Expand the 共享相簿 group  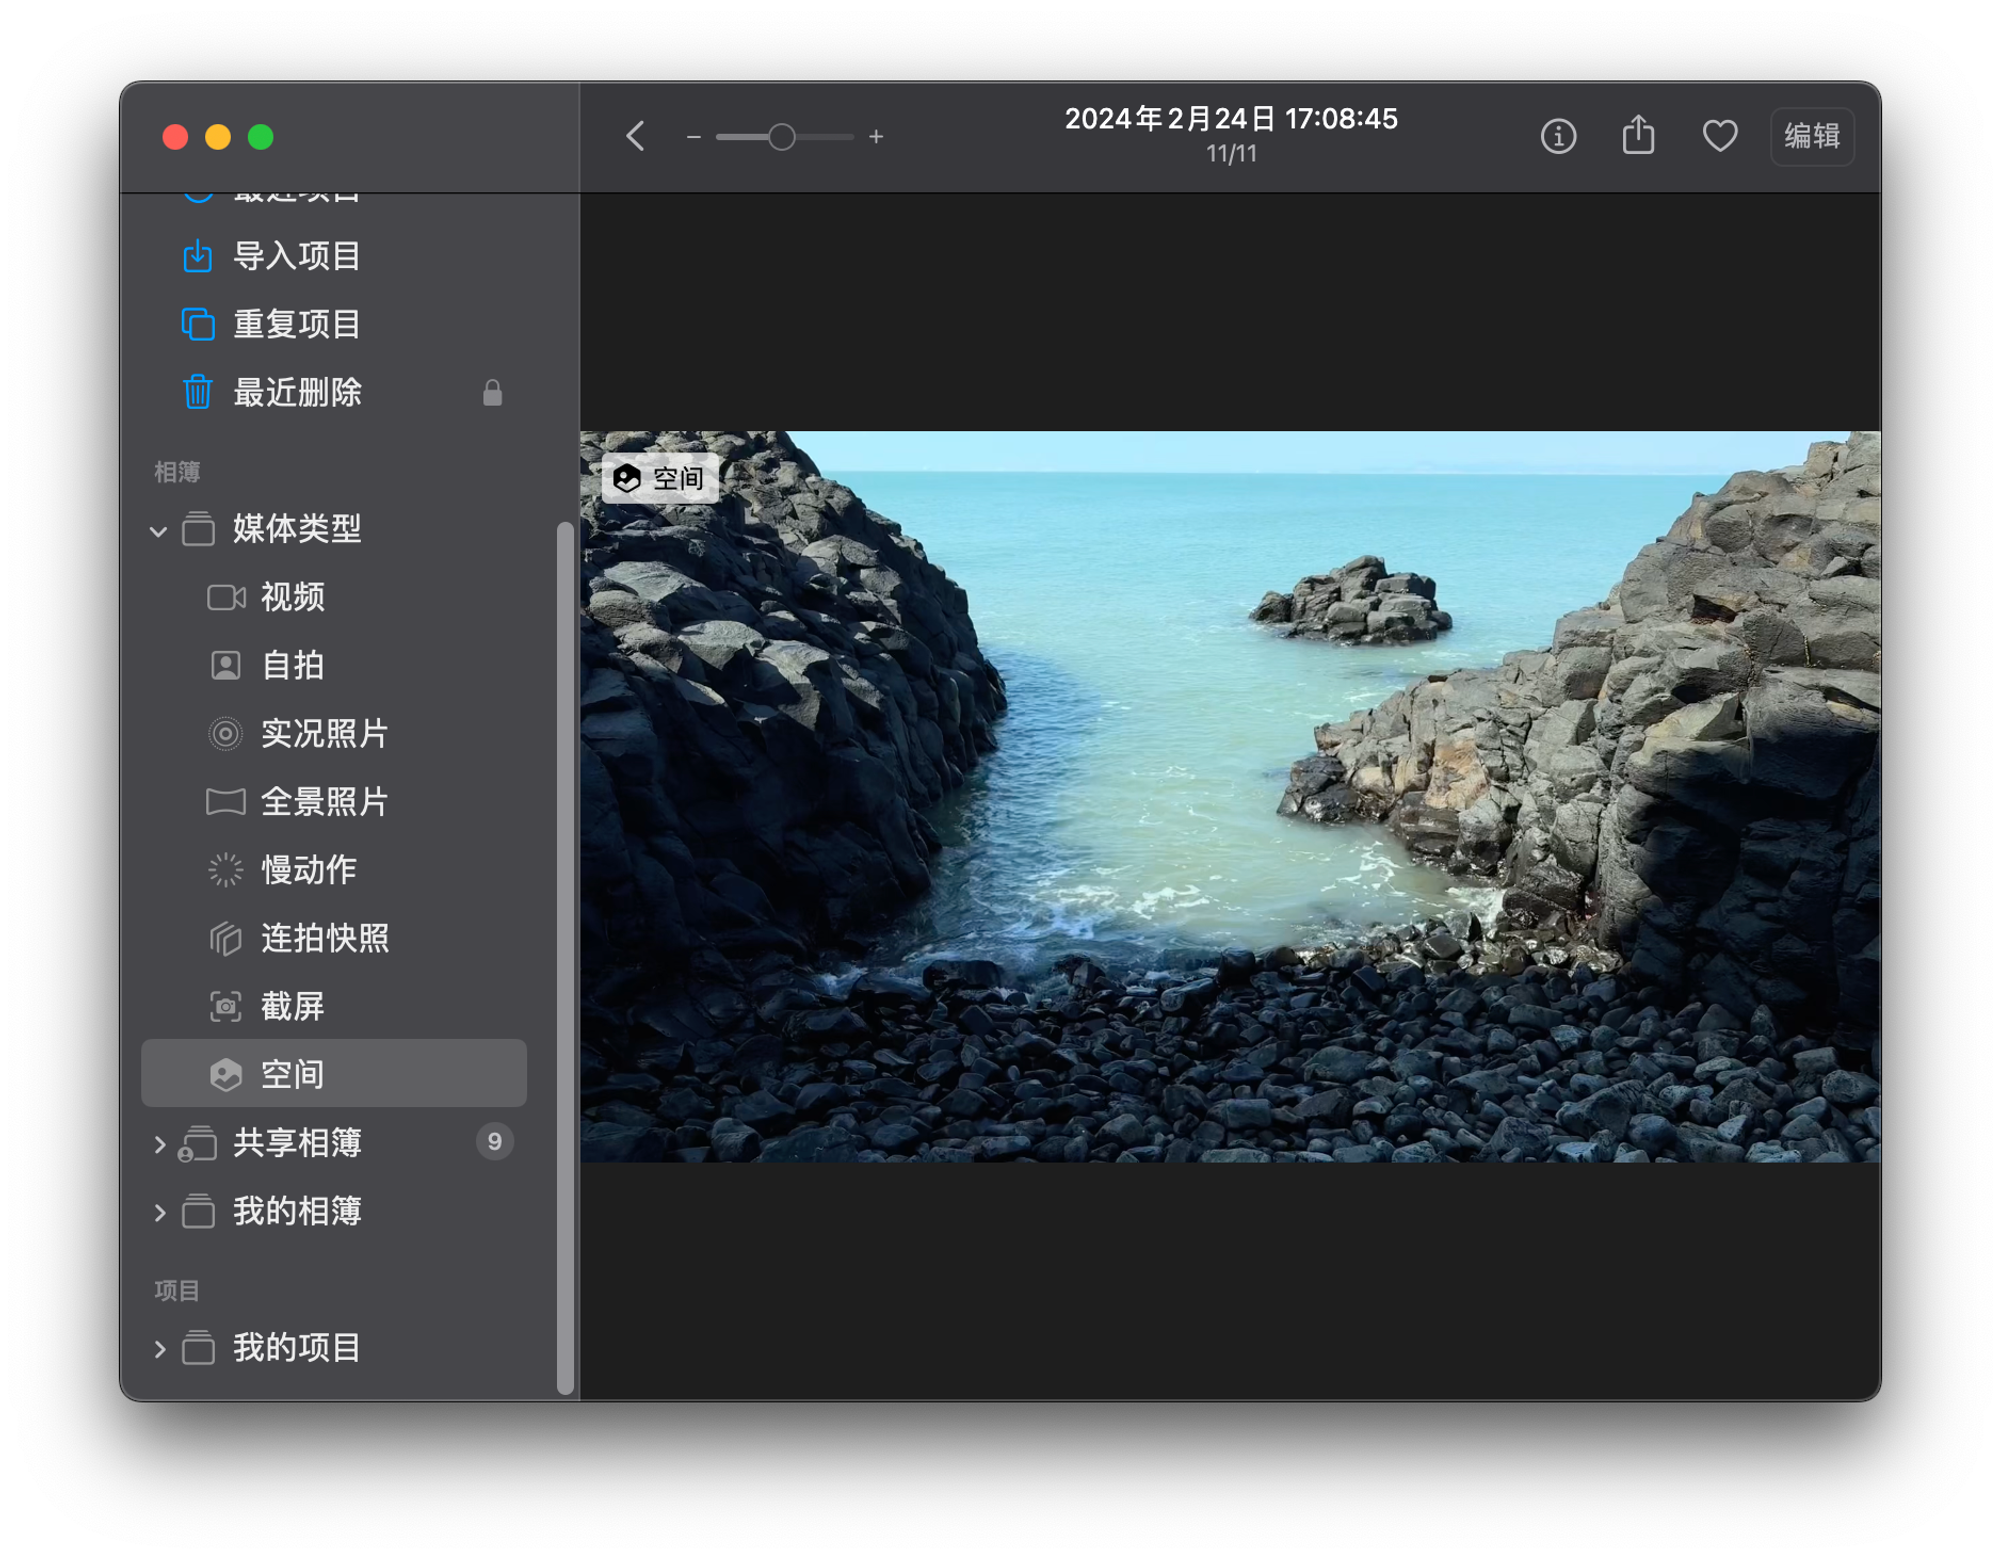tap(159, 1143)
